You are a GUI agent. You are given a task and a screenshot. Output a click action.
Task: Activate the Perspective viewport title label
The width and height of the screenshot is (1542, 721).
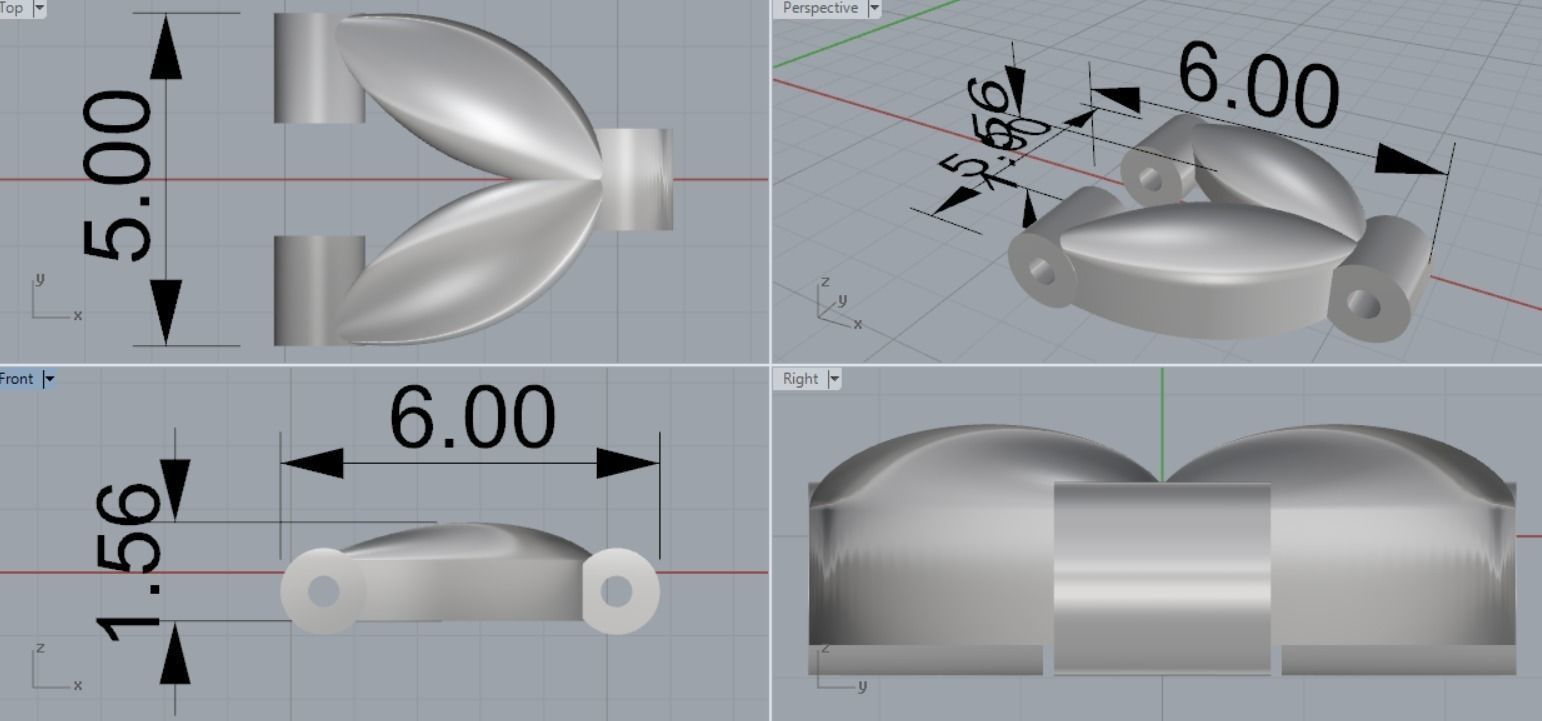pyautogui.click(x=820, y=8)
